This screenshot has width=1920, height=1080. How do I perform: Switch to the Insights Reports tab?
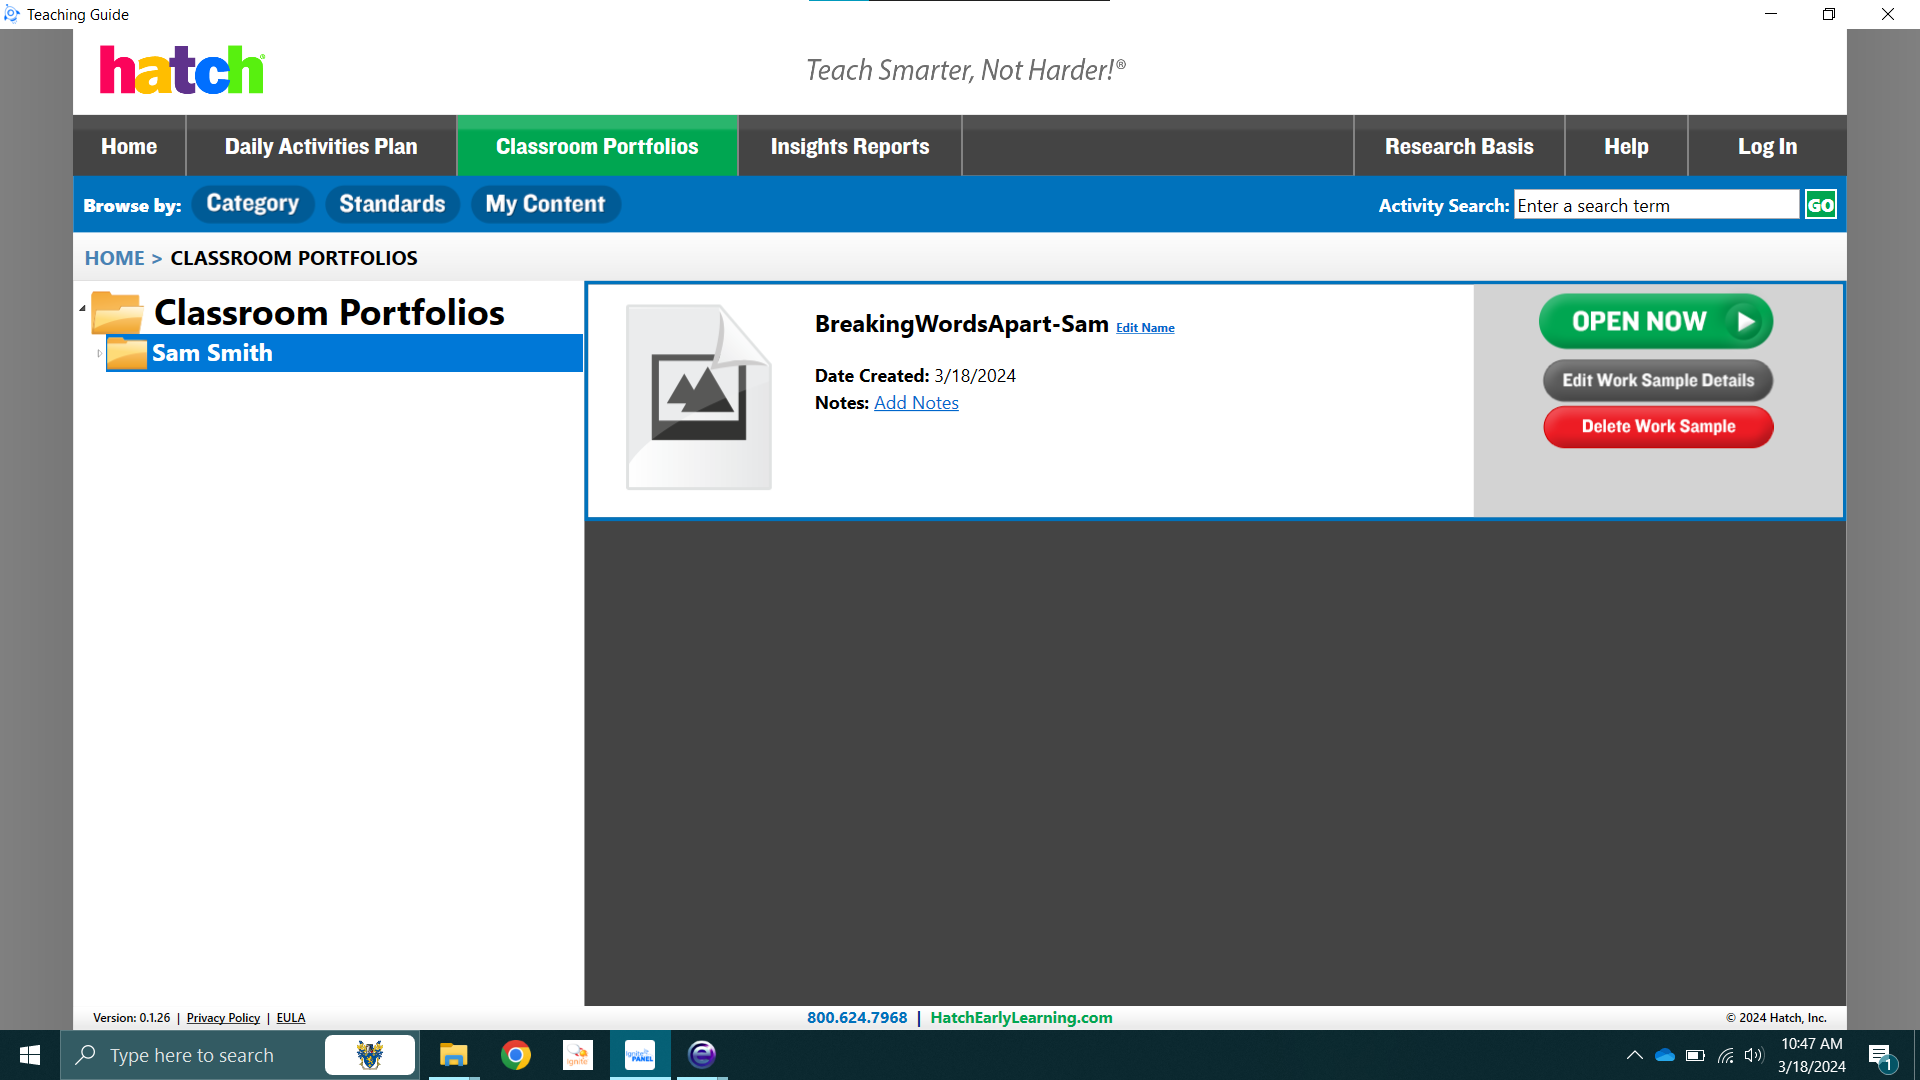tap(849, 146)
